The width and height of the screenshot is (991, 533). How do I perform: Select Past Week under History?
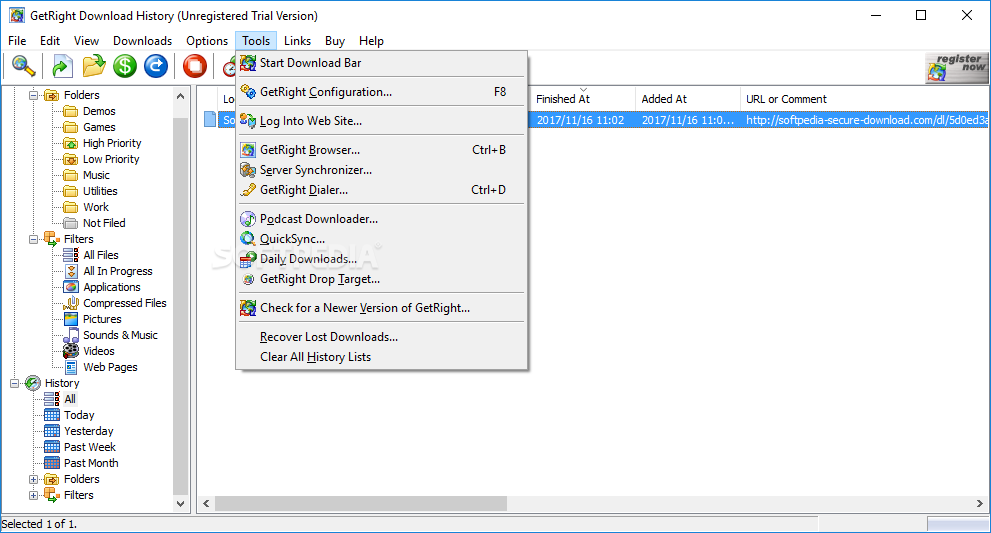pyautogui.click(x=90, y=447)
